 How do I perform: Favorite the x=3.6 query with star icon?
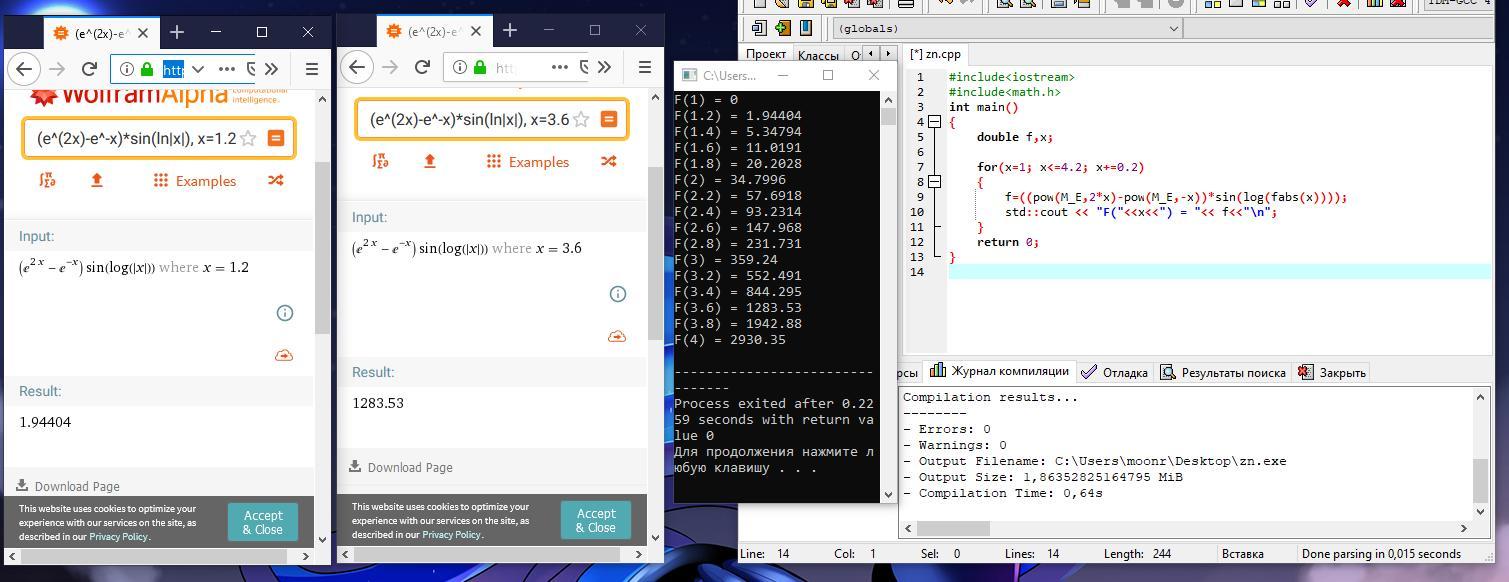pos(581,119)
